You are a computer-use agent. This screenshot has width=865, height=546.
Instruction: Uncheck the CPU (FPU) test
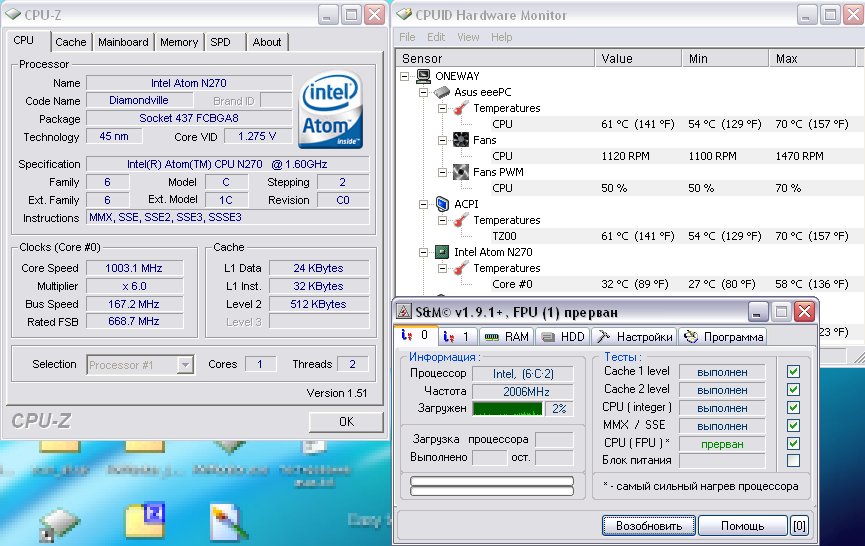click(793, 443)
